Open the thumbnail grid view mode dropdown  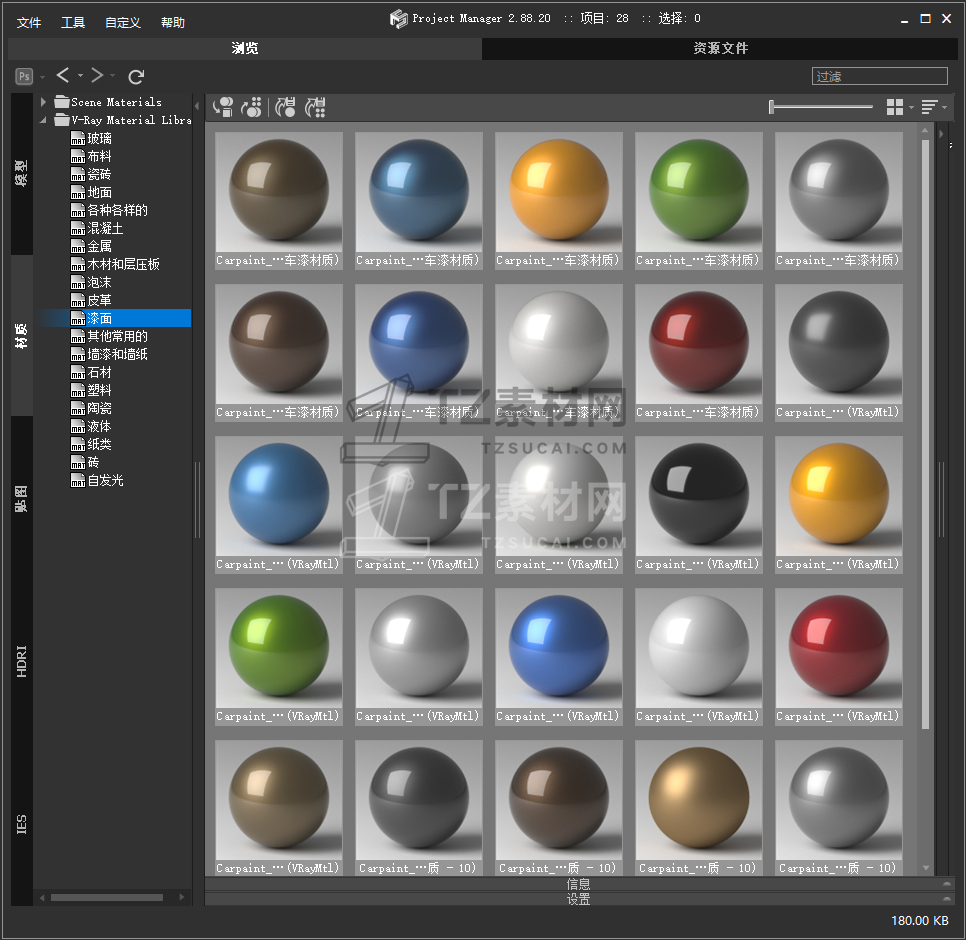899,107
